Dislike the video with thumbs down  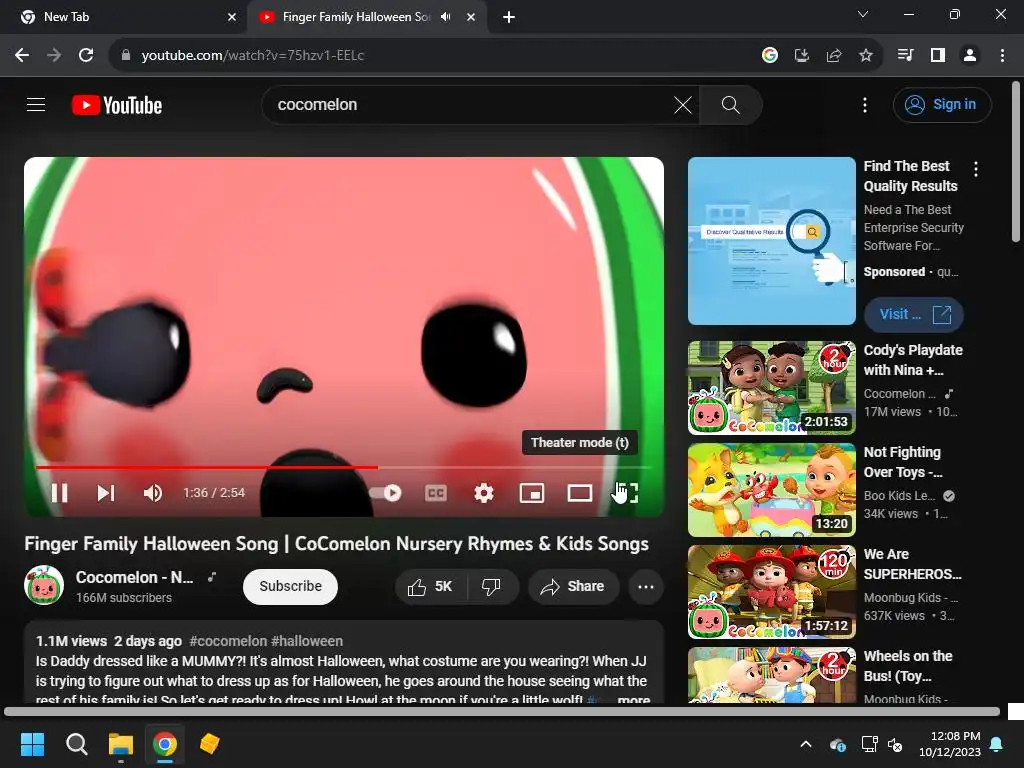492,586
